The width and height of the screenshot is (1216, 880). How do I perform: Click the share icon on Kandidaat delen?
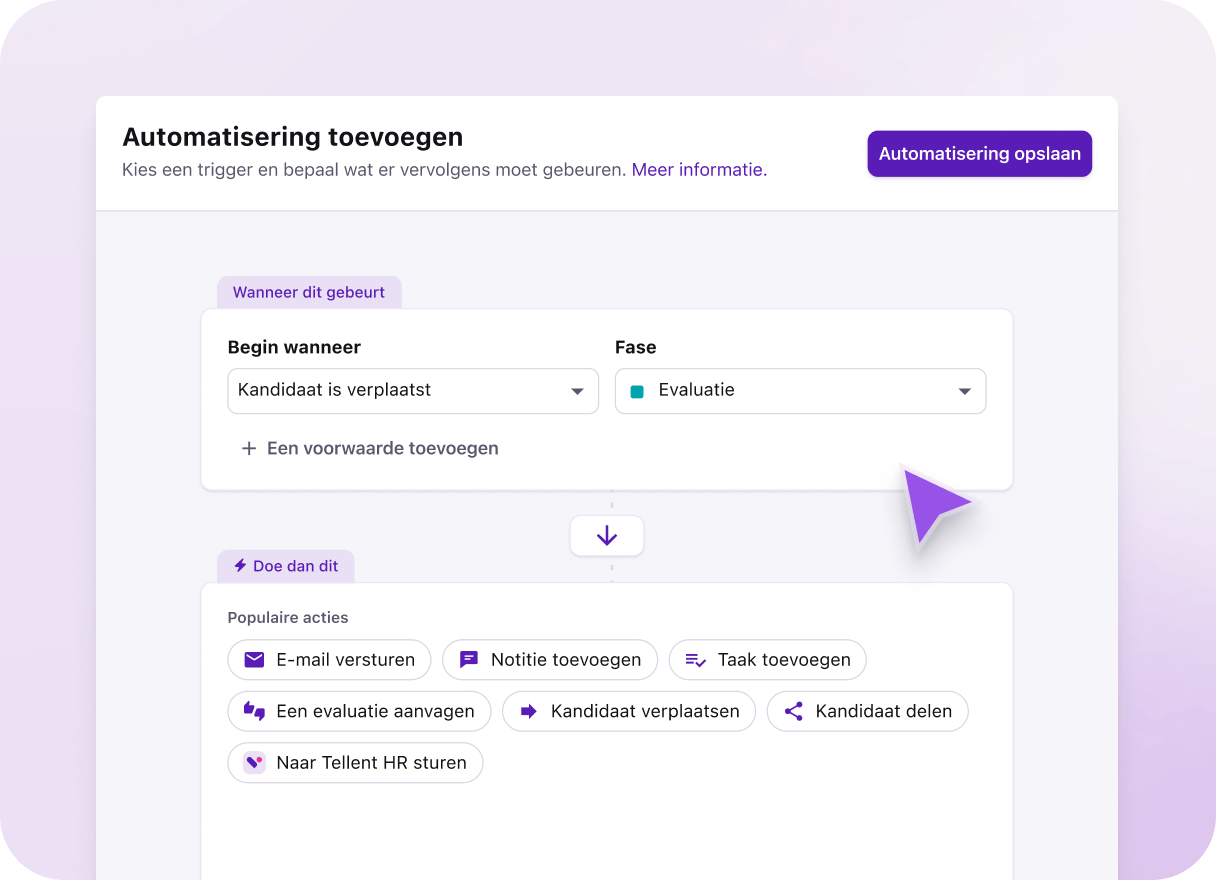[794, 711]
